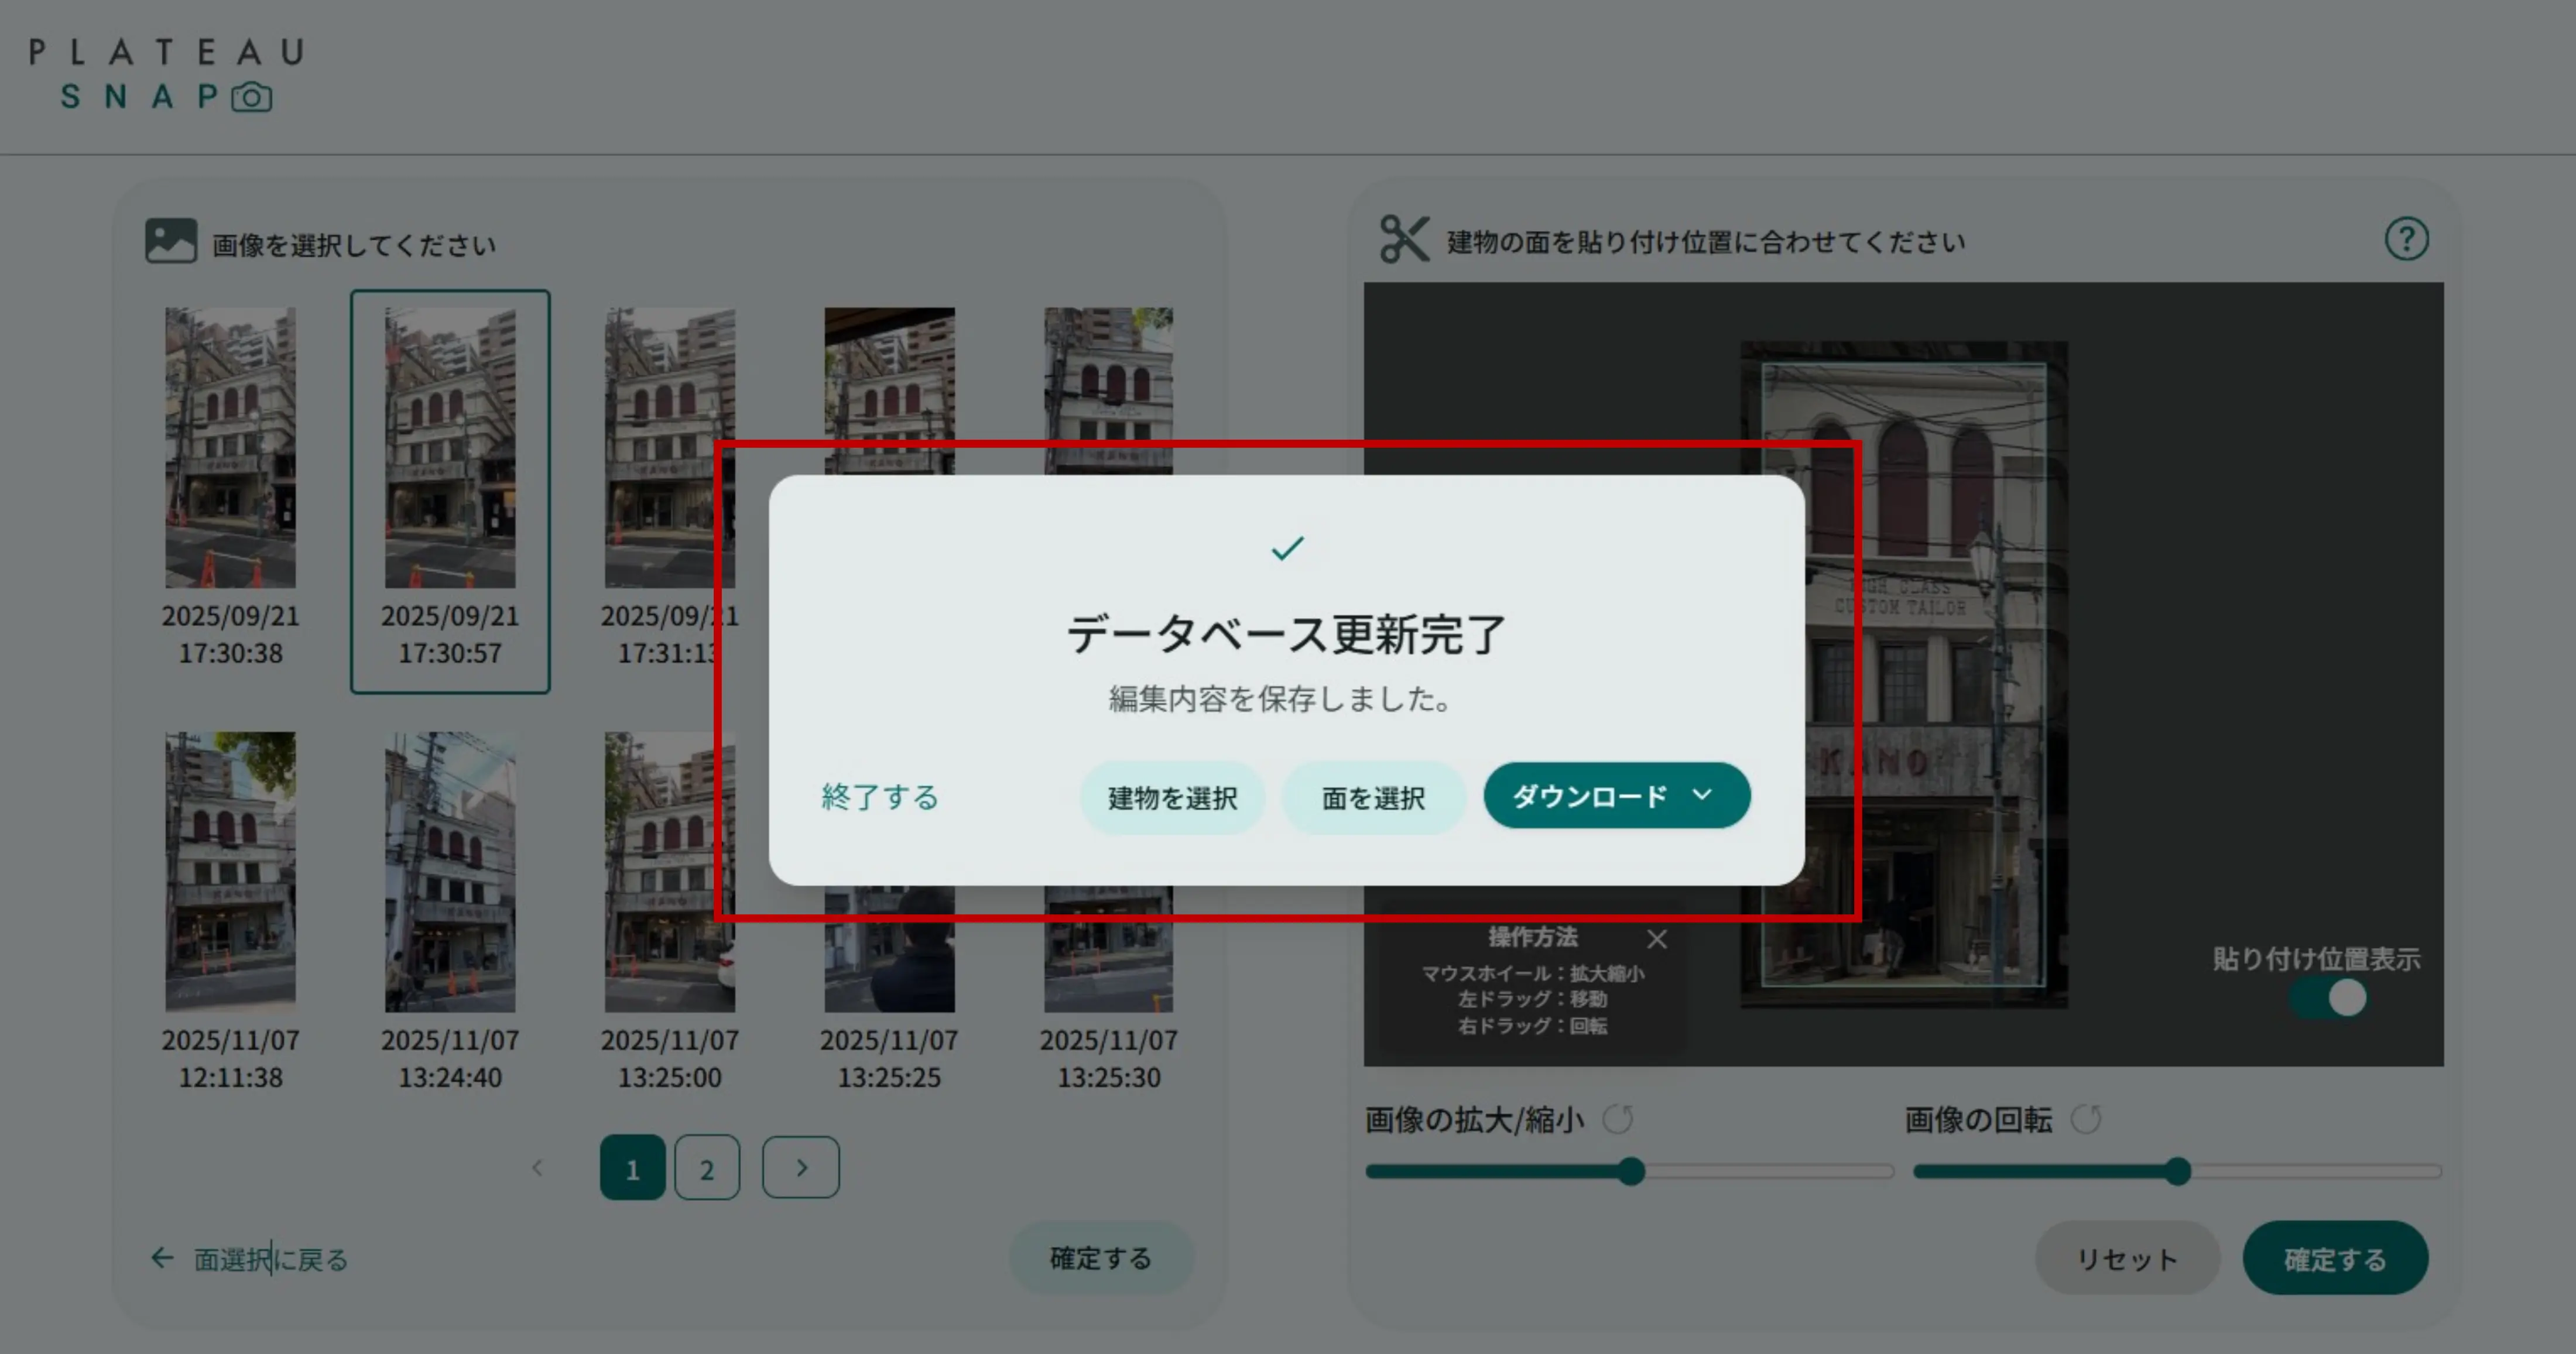Expand the ダウンロード dropdown button
This screenshot has height=1354, width=2576.
tap(1616, 796)
